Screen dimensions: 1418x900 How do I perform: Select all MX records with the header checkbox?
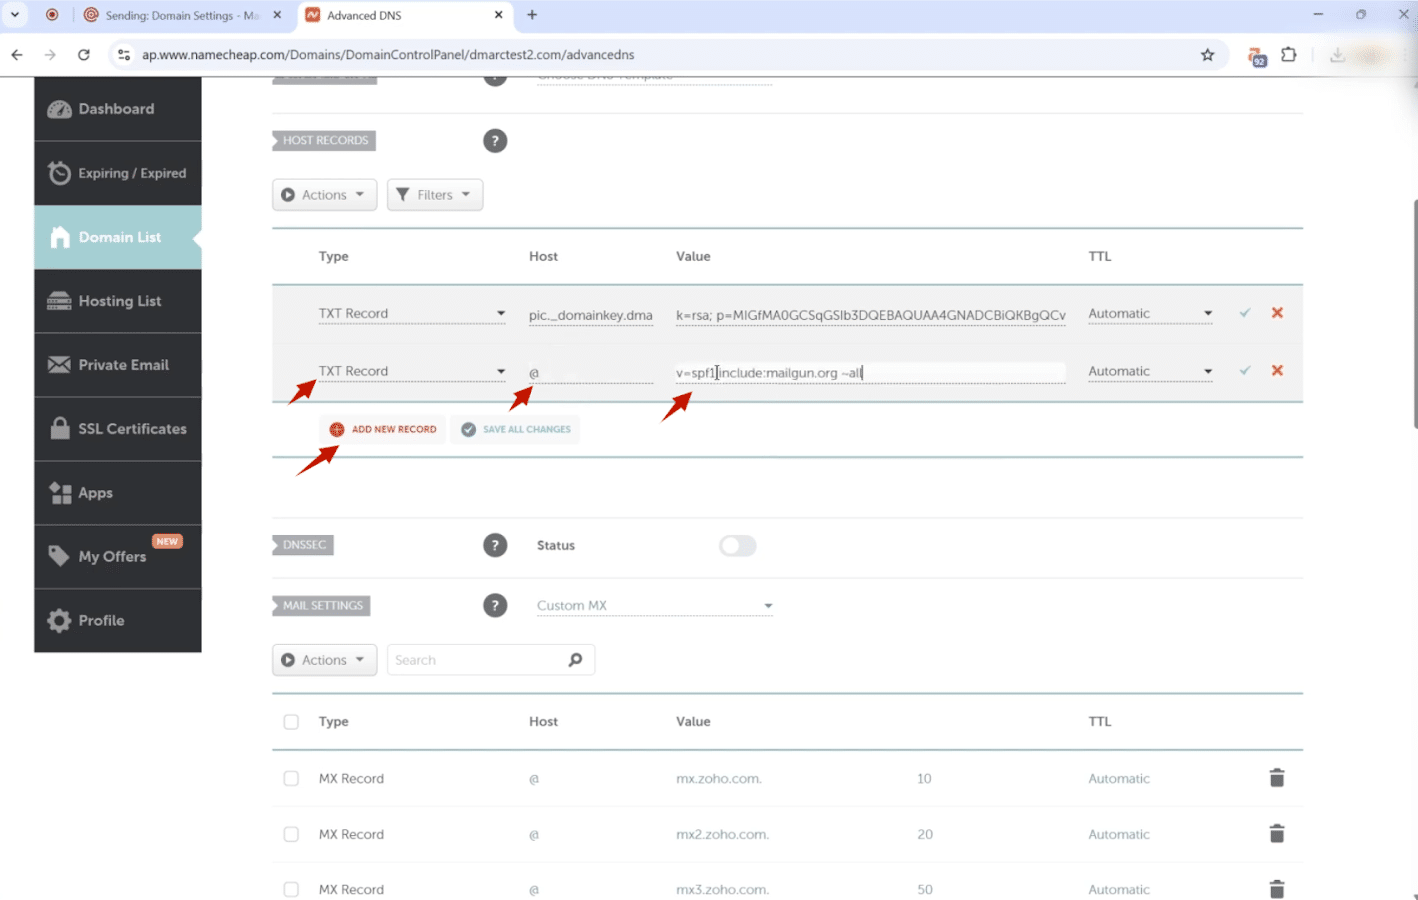coord(291,722)
